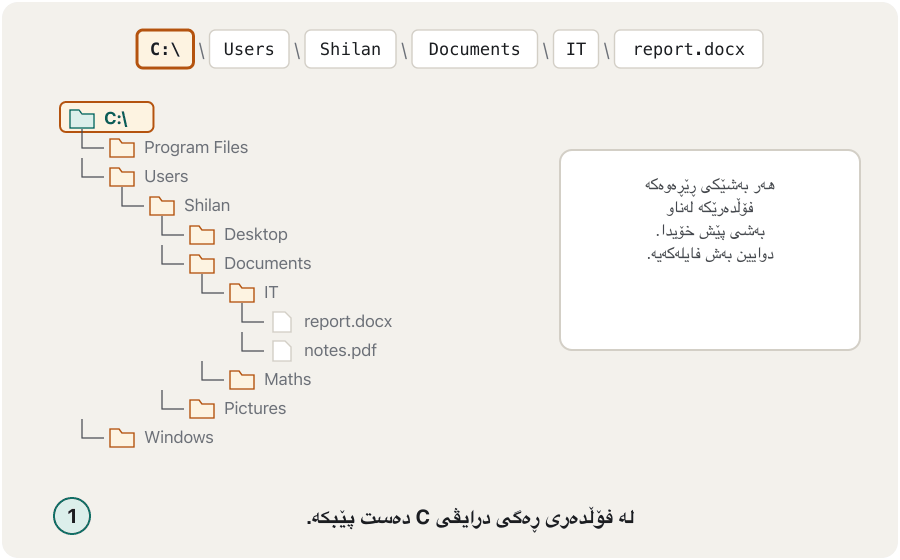This screenshot has width=900, height=560.
Task: Select the IT path segment chip
Action: [576, 49]
